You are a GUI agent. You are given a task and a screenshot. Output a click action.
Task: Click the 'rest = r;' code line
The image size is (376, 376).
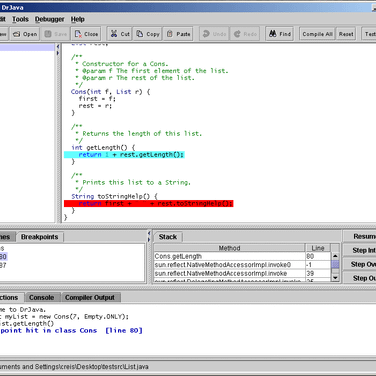click(x=95, y=106)
